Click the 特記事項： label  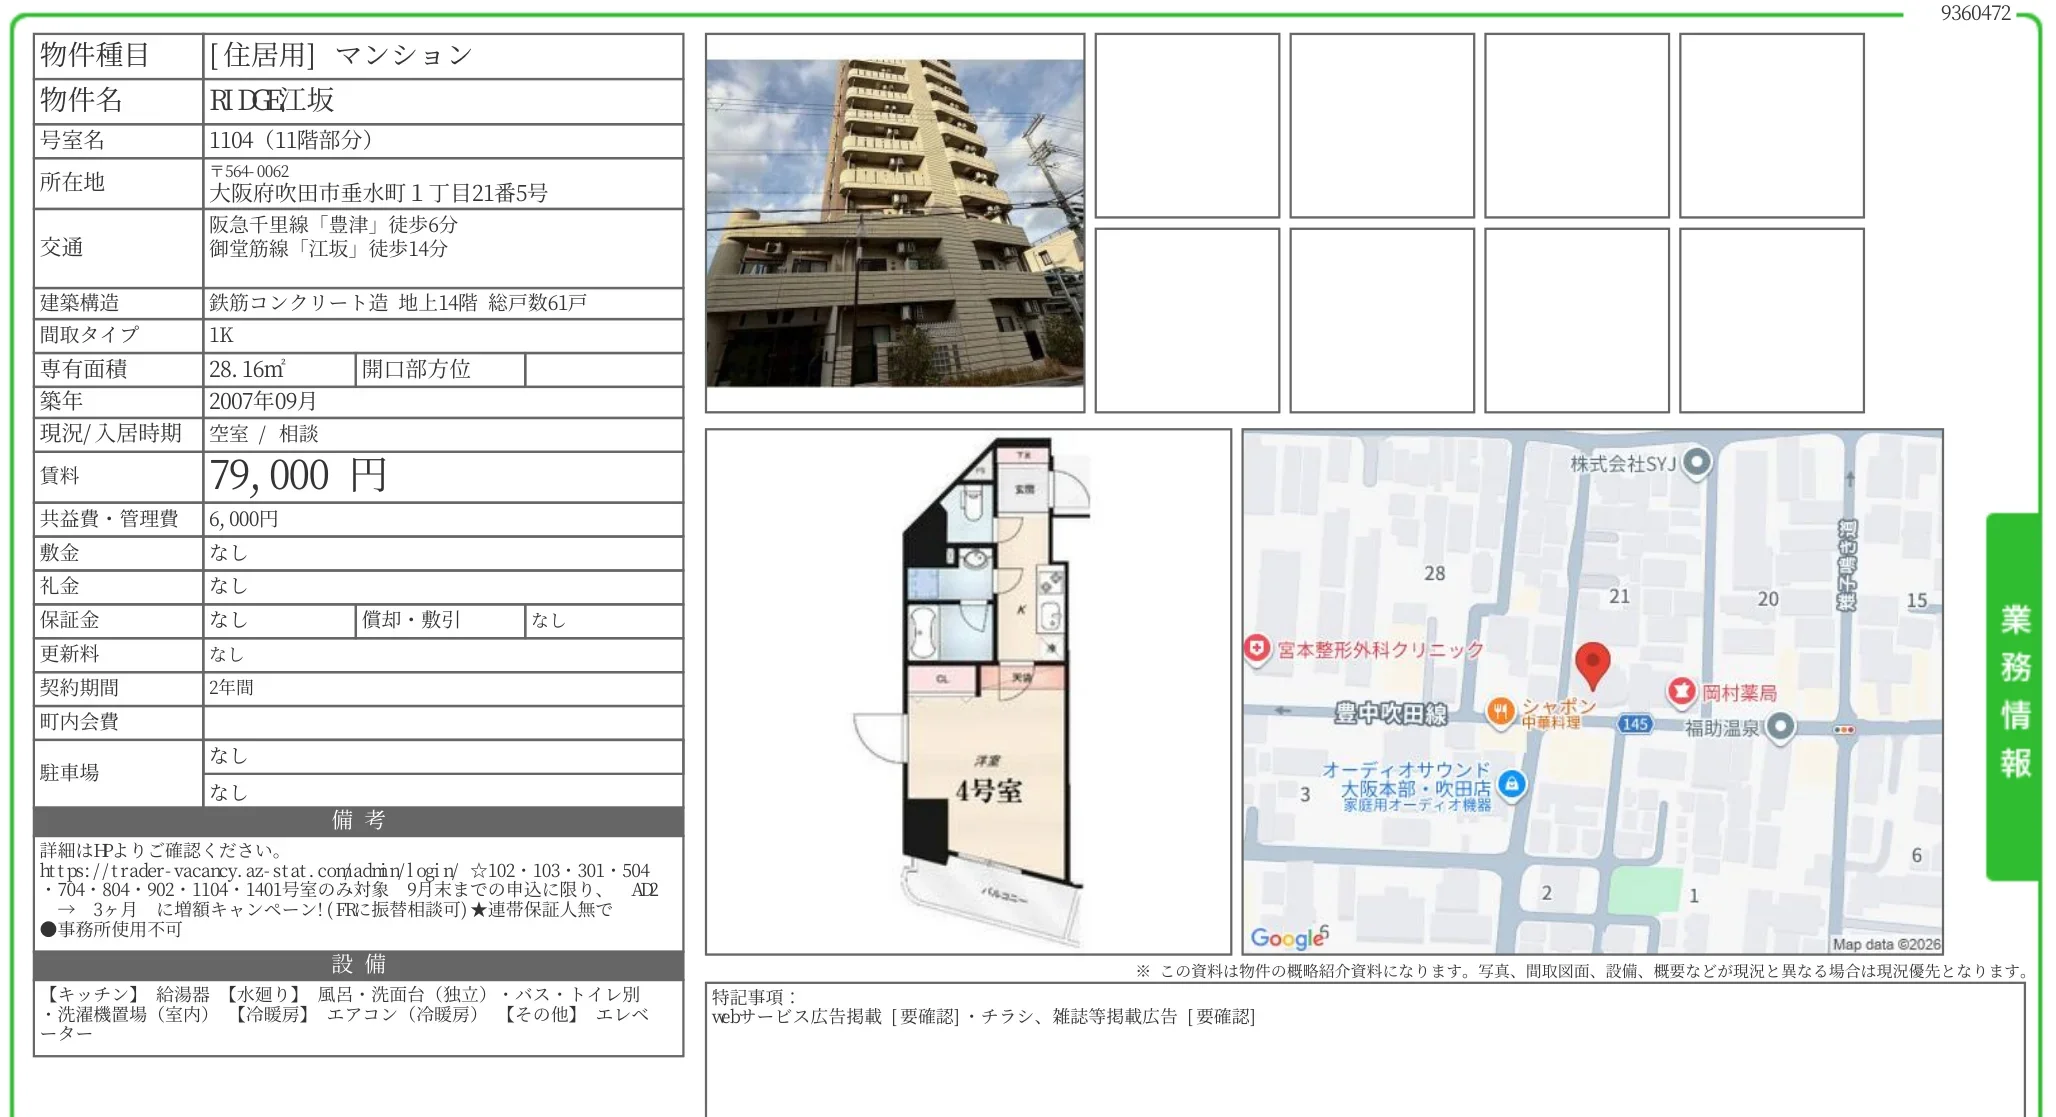[x=753, y=997]
